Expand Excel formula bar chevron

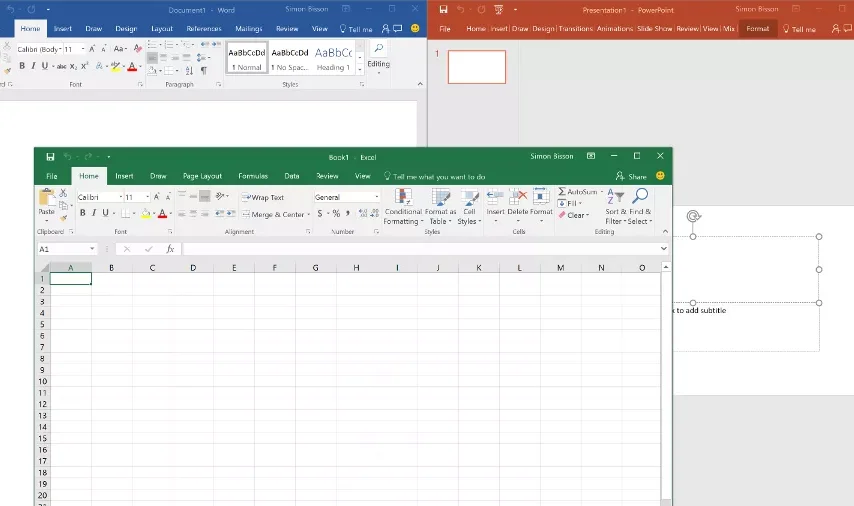(x=663, y=249)
